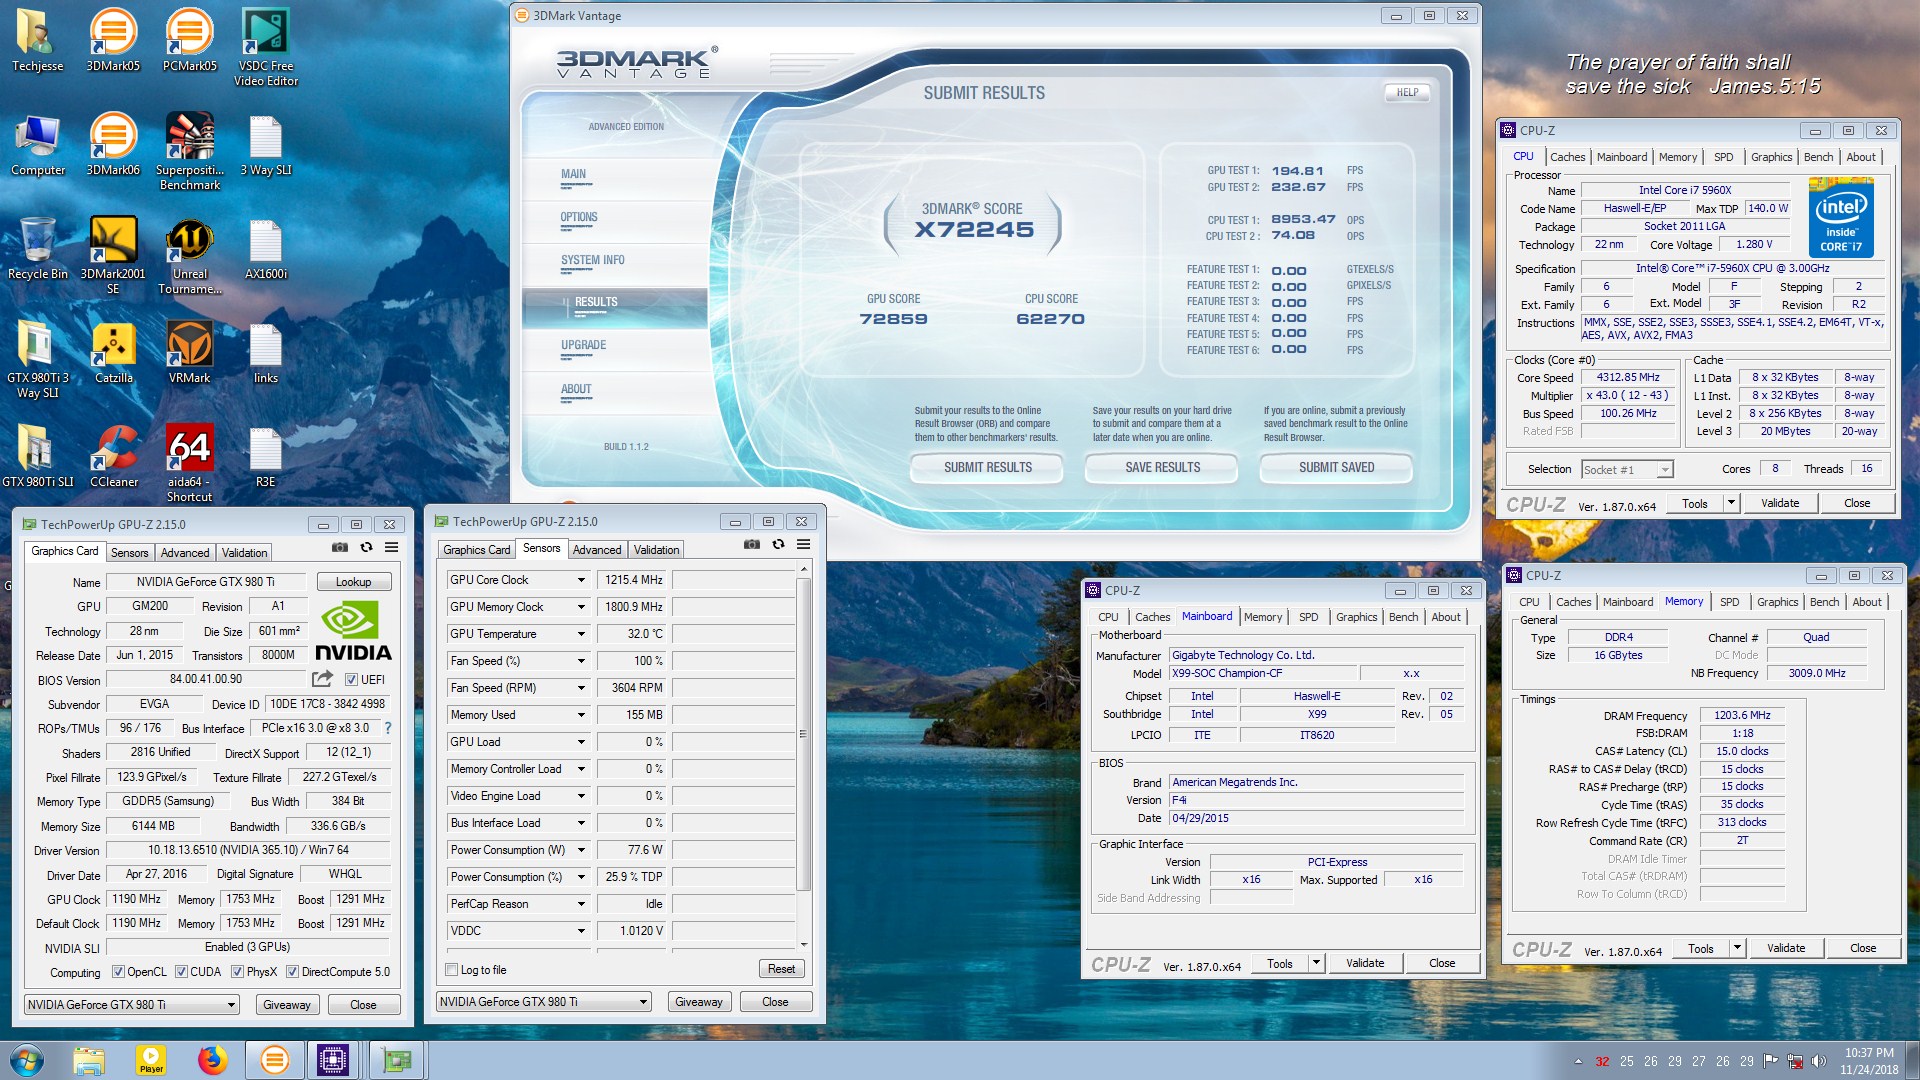Launch 3DMark2001 SE shortcut

click(113, 255)
